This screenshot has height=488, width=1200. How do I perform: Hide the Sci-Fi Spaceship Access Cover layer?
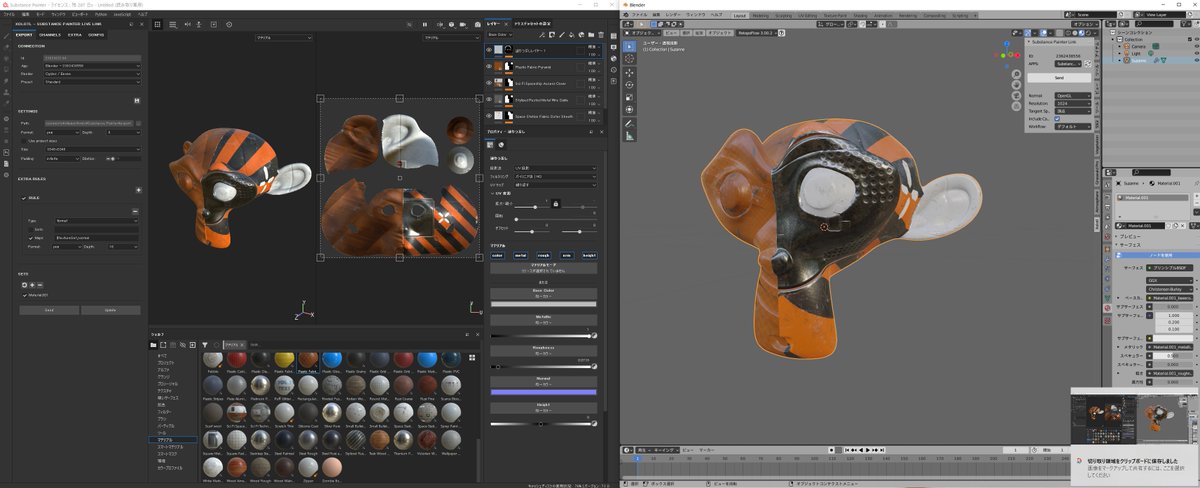tap(489, 83)
